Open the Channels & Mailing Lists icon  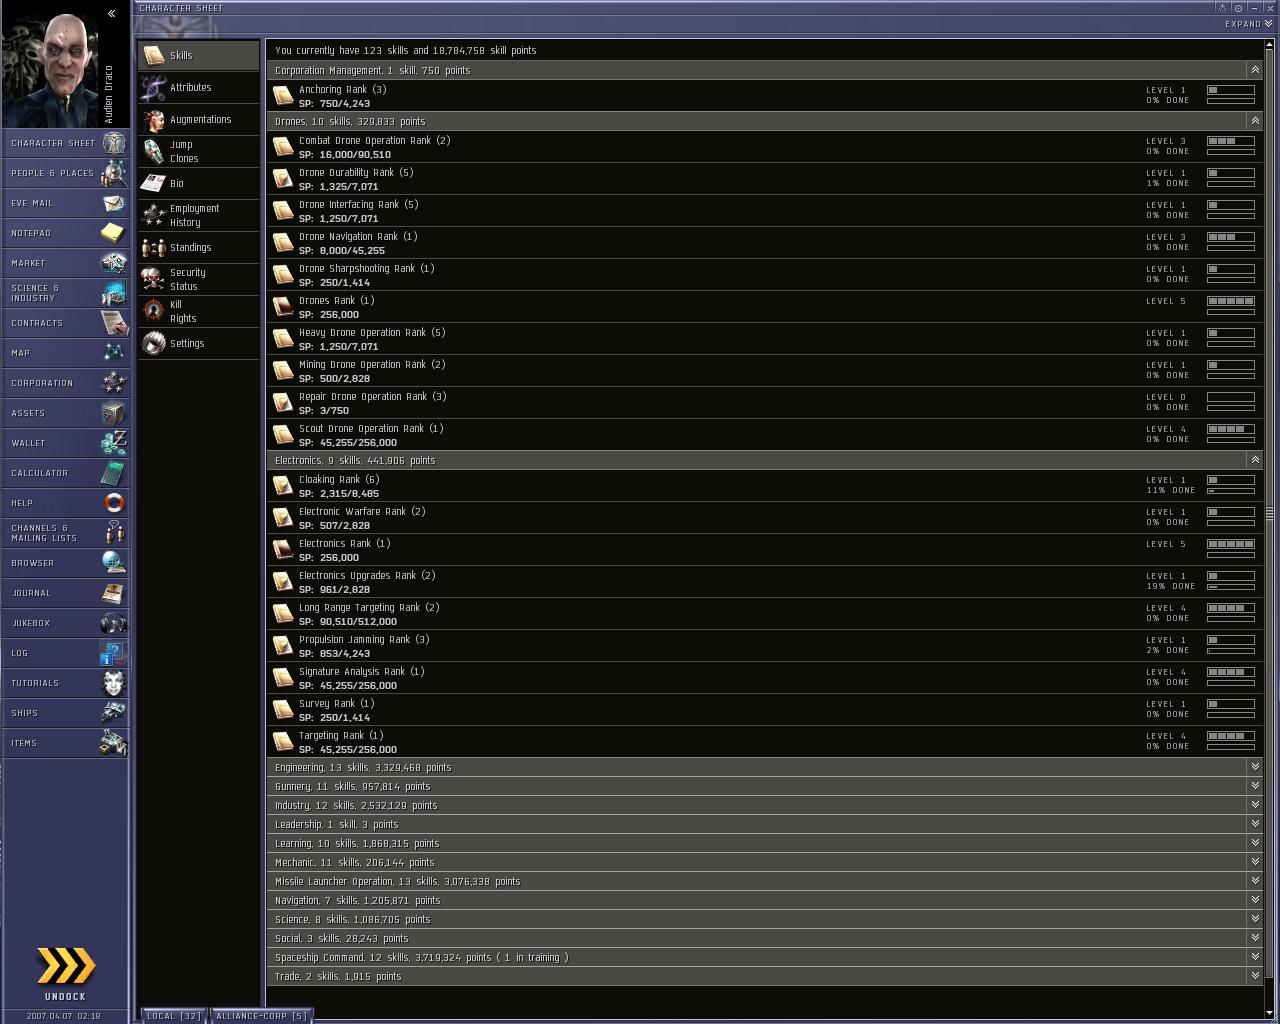pyautogui.click(x=114, y=533)
